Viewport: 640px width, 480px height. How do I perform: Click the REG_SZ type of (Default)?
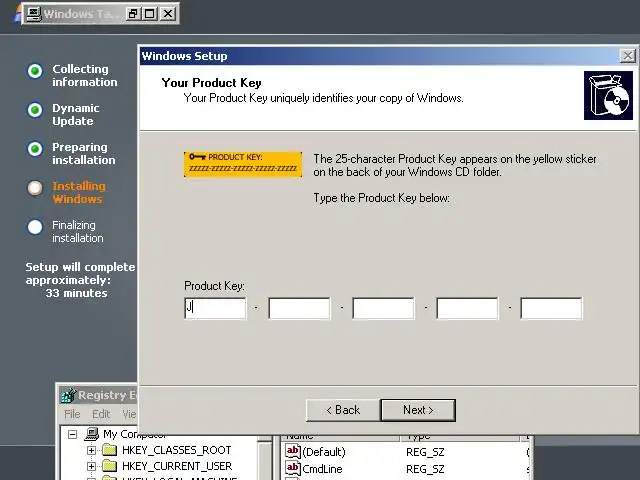[x=425, y=452]
